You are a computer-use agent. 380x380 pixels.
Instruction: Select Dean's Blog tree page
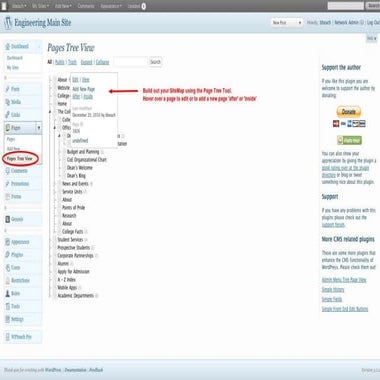tap(76, 176)
